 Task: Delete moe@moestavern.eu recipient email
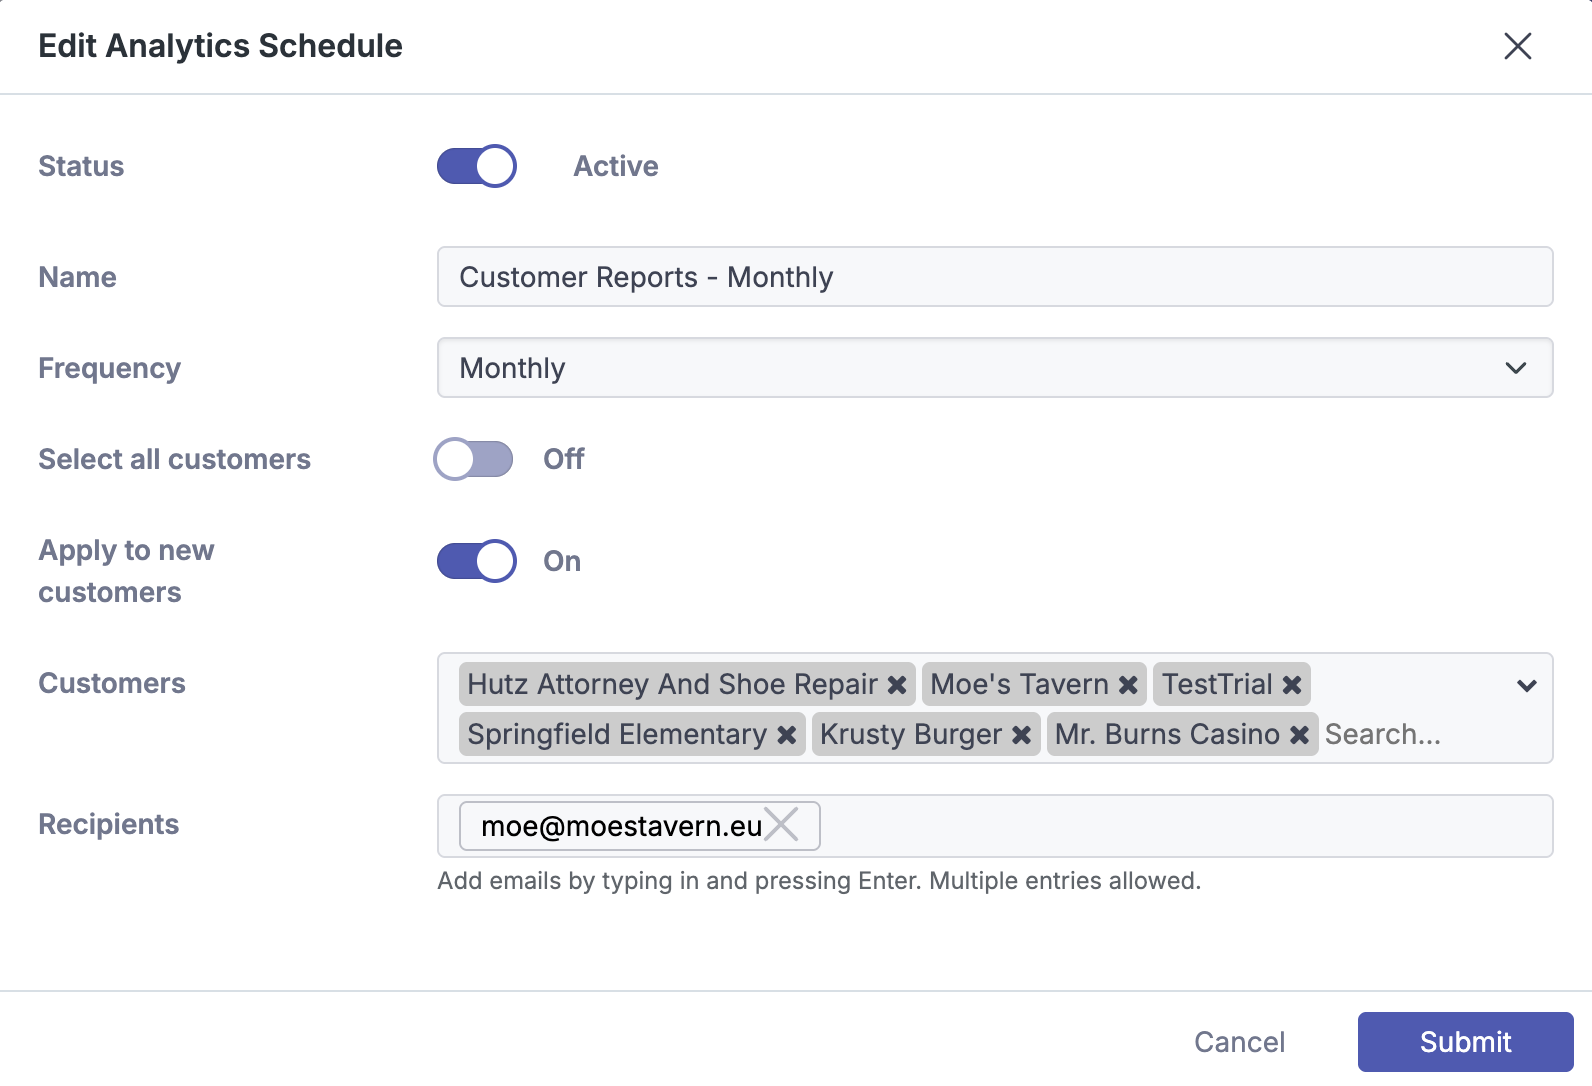pos(782,825)
